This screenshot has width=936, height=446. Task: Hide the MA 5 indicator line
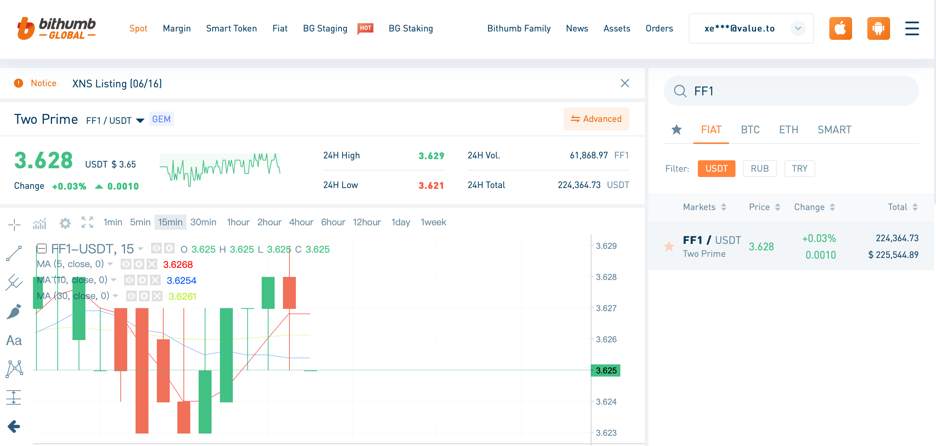[126, 264]
